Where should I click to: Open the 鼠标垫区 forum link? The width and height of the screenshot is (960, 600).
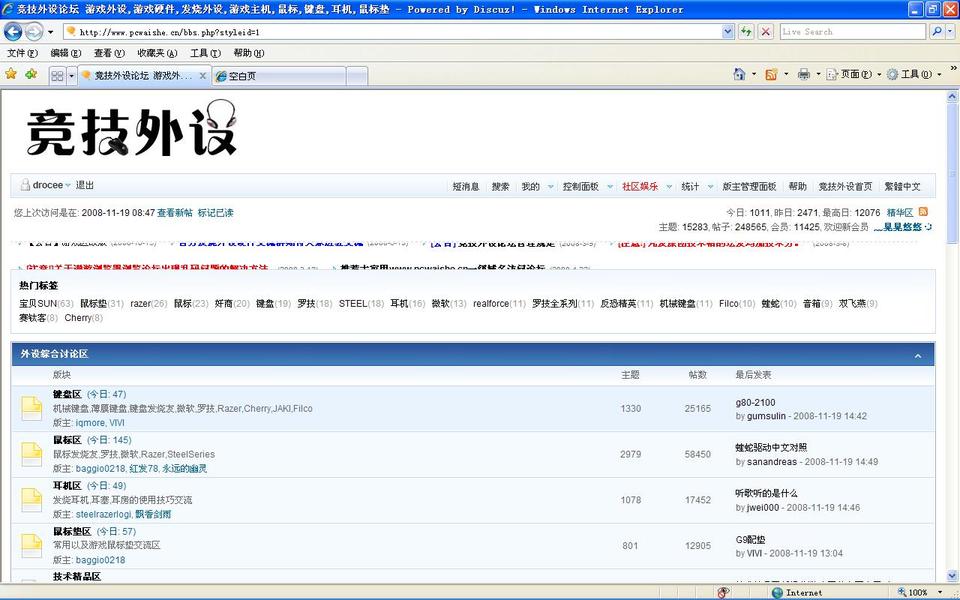point(72,531)
